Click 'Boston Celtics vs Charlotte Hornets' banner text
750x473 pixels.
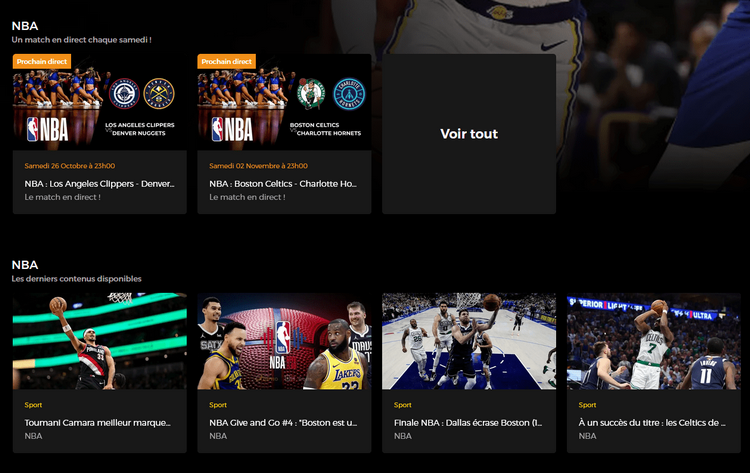pyautogui.click(x=325, y=129)
